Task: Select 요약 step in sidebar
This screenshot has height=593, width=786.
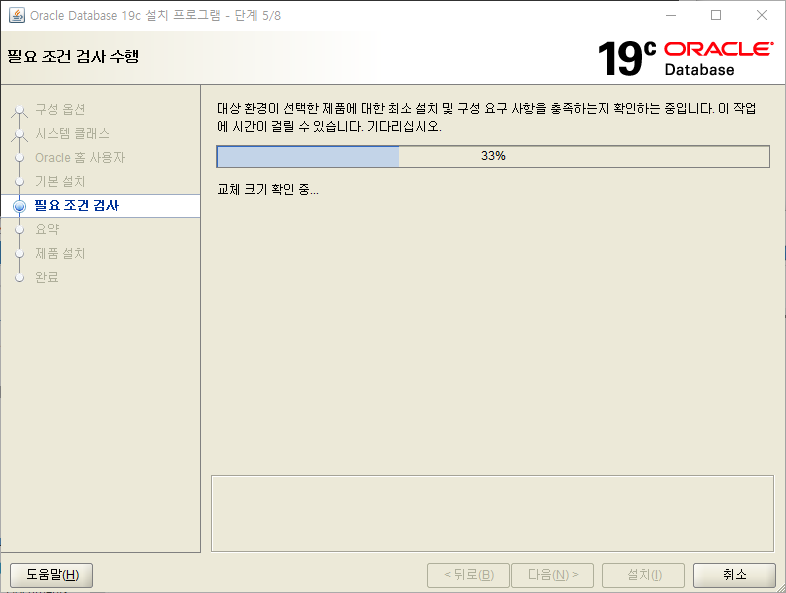Action: (47, 229)
